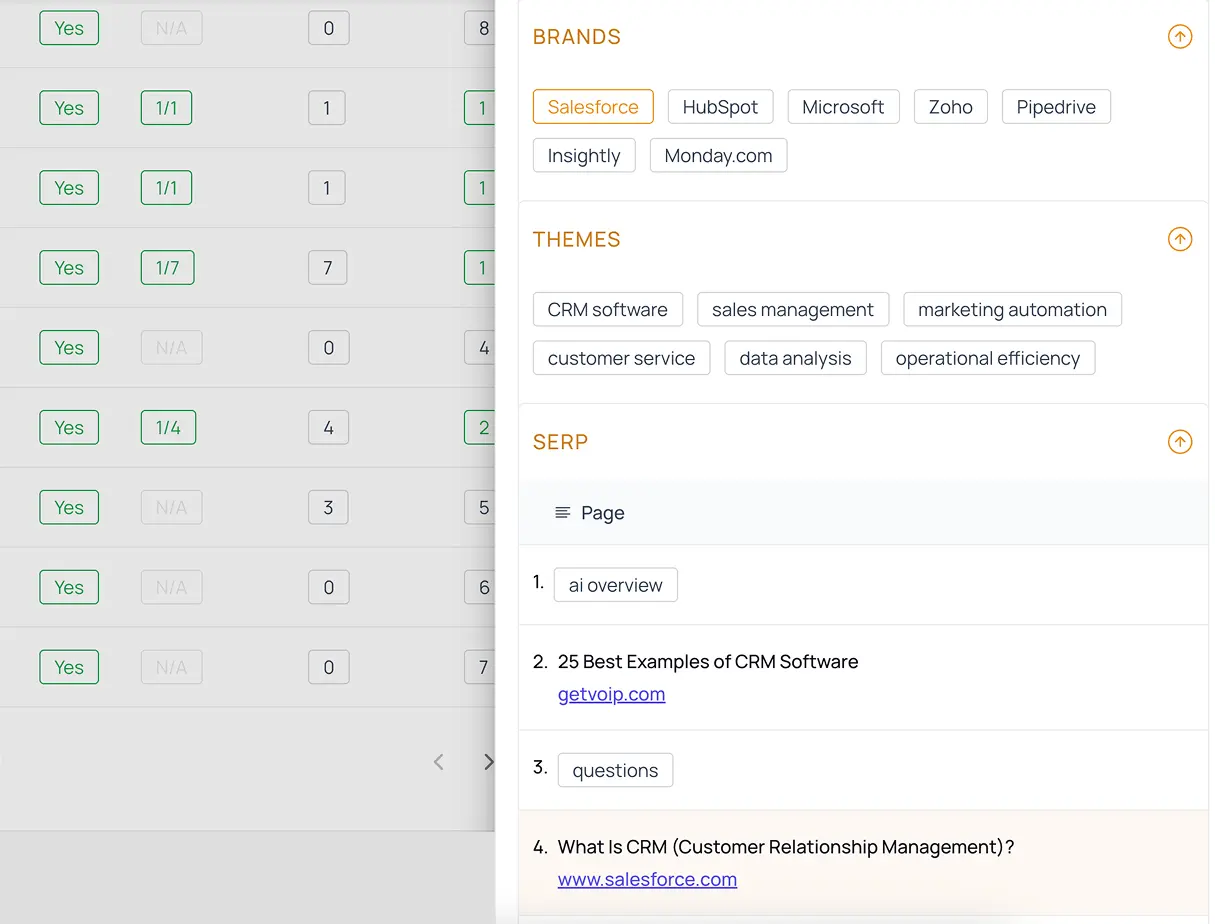Click the ai overview SERP tag
The height and width of the screenshot is (924, 1215).
[616, 586]
